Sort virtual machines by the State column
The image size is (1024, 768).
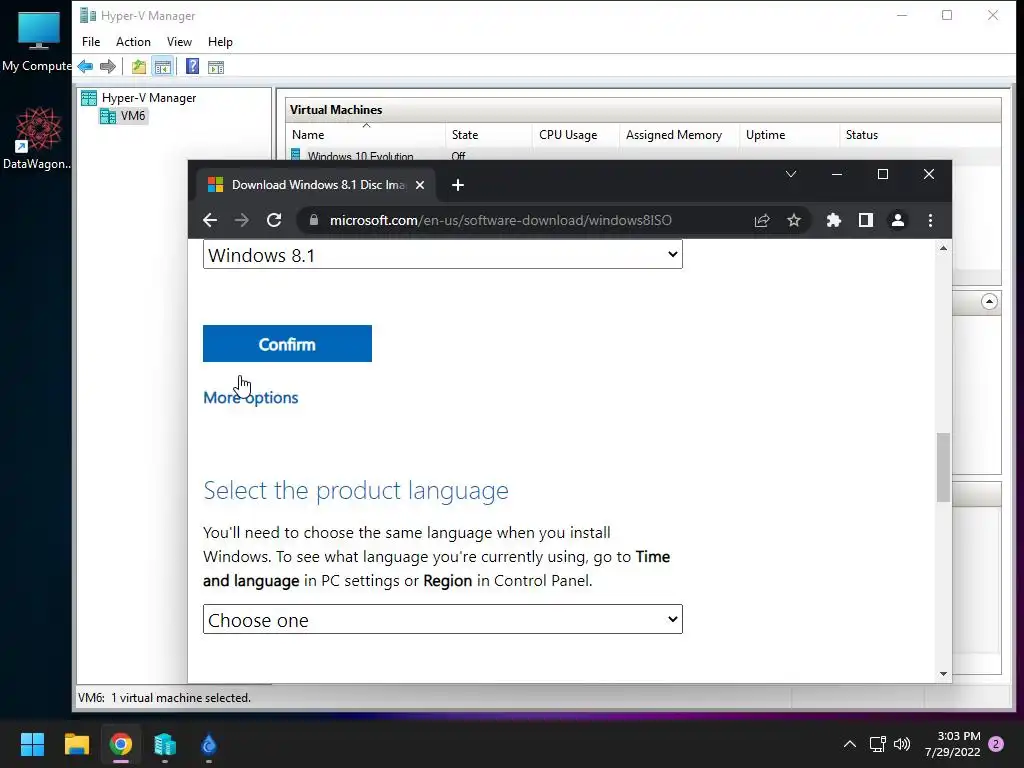click(x=488, y=135)
